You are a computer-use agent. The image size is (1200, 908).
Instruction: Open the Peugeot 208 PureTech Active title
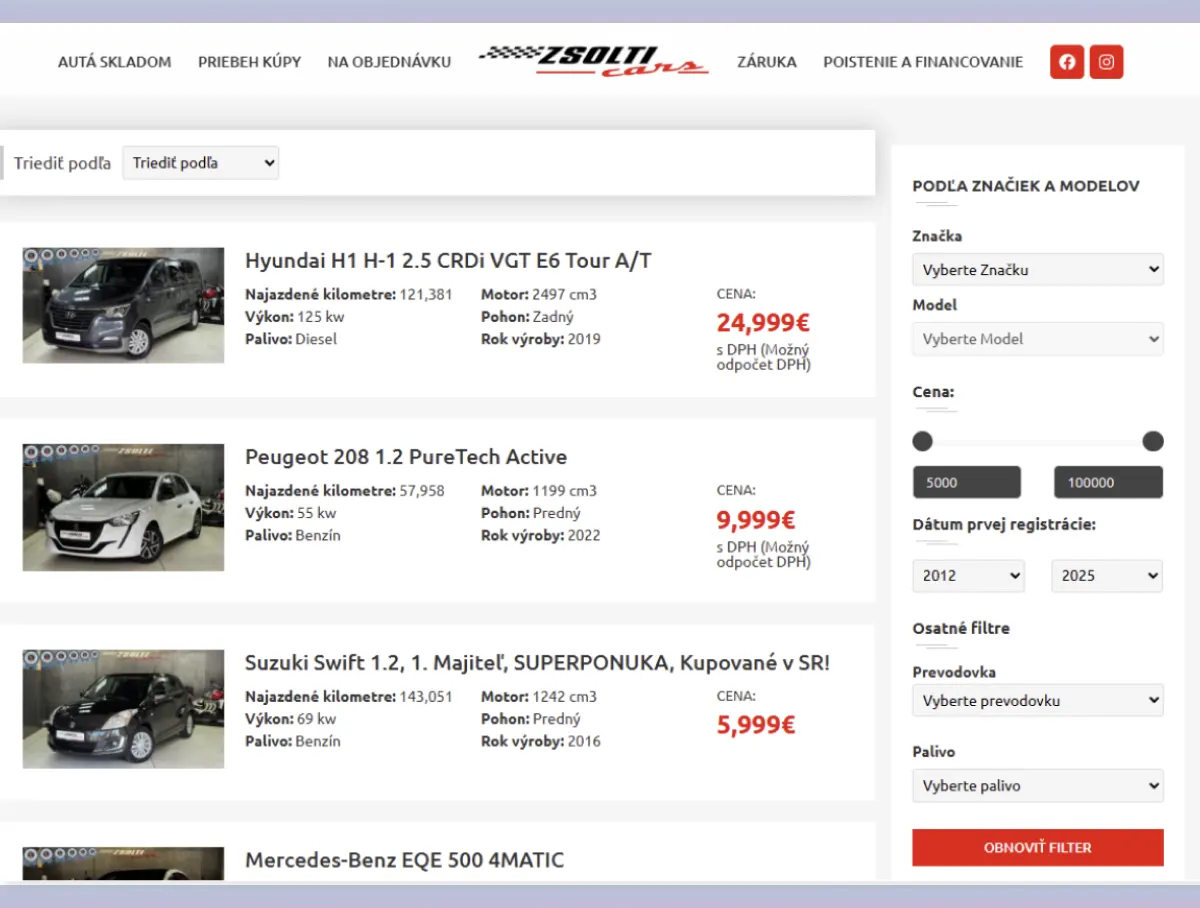coord(406,457)
